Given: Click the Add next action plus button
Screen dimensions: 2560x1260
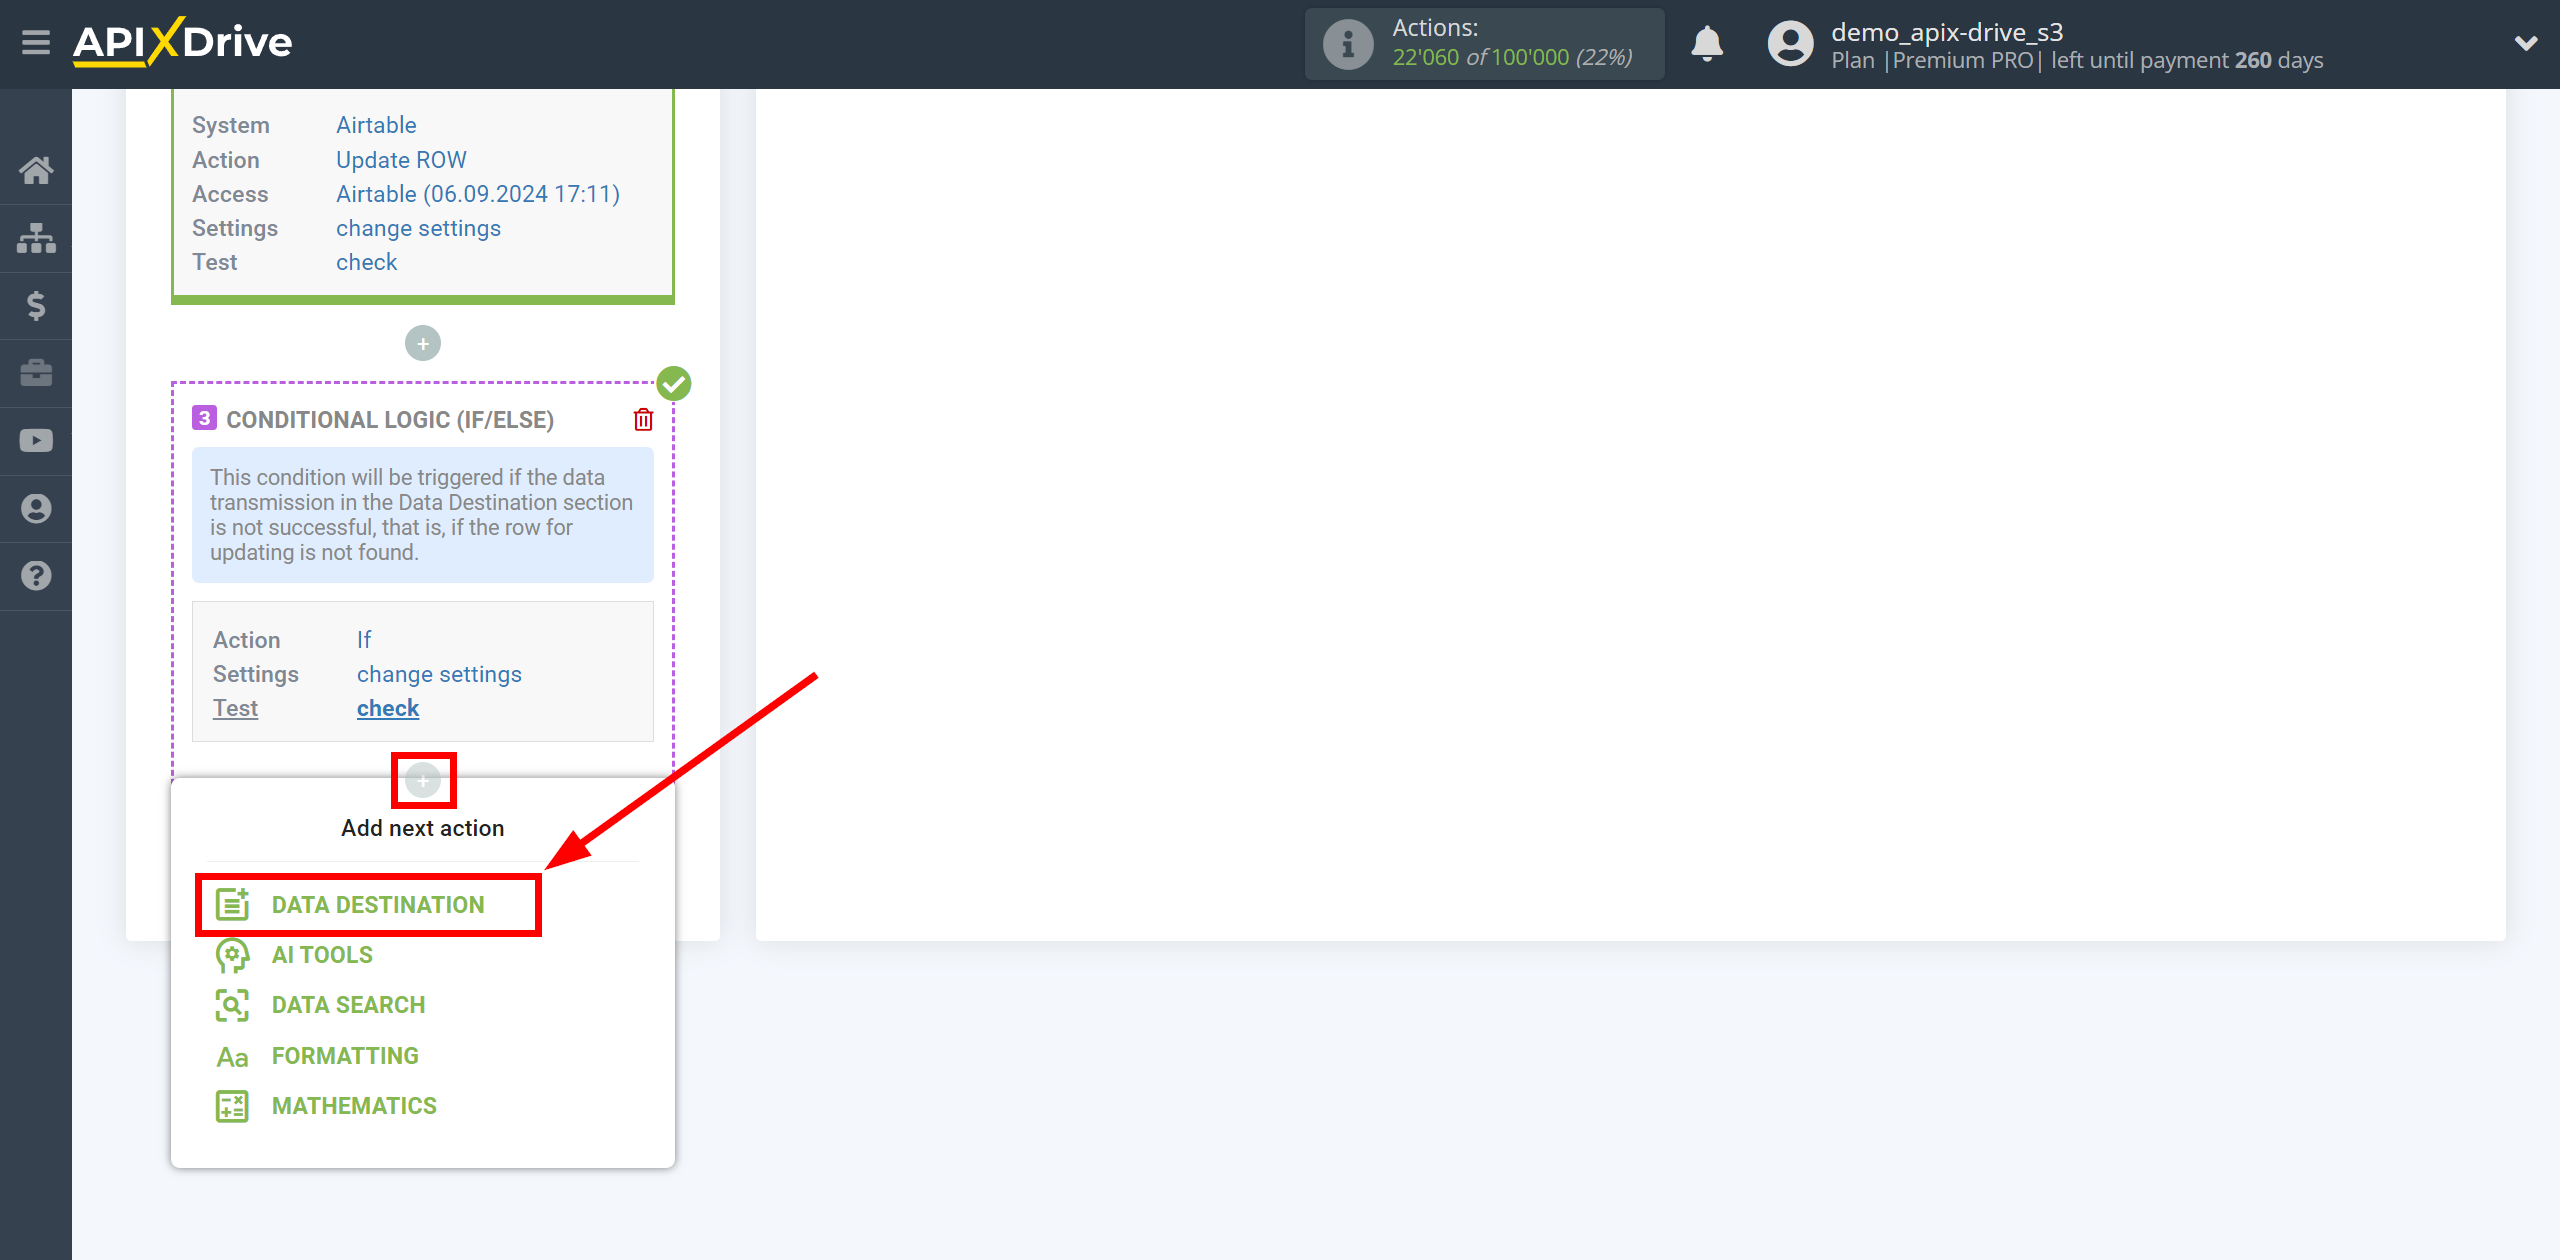Looking at the screenshot, I should [x=423, y=780].
